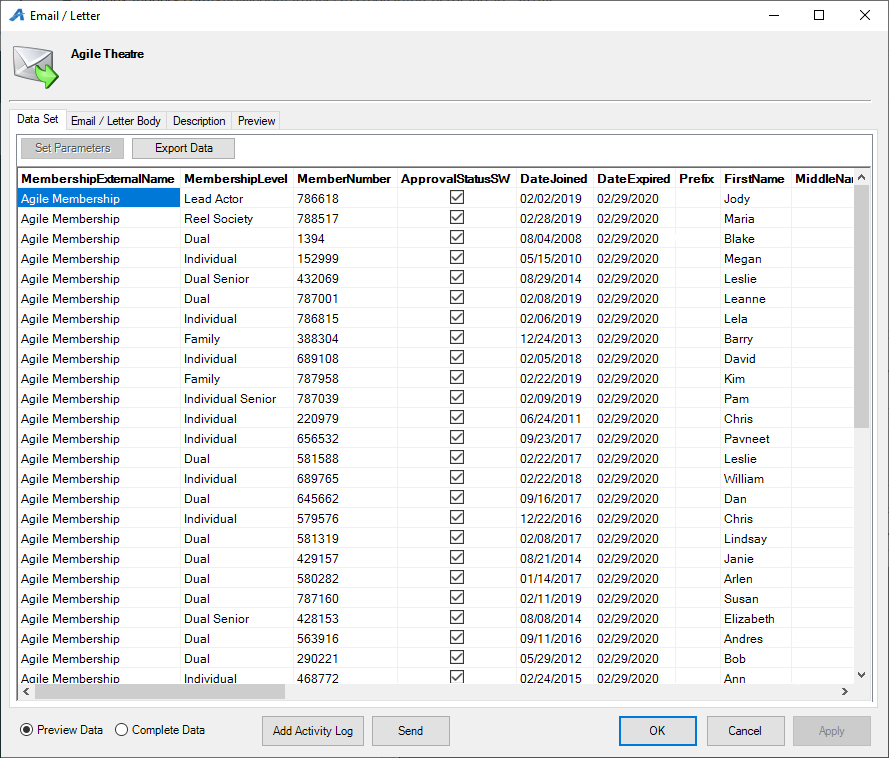This screenshot has width=889, height=758.
Task: Click the MembershipLevel column header
Action: tap(236, 179)
